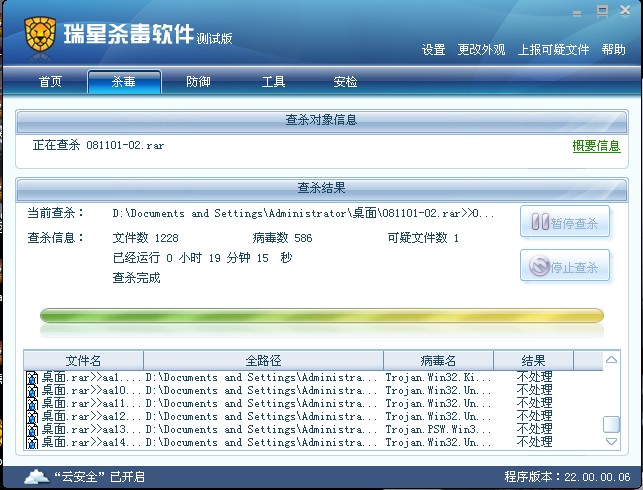643x490 pixels.
Task: Click the 停止查杀 button
Action: pos(565,266)
